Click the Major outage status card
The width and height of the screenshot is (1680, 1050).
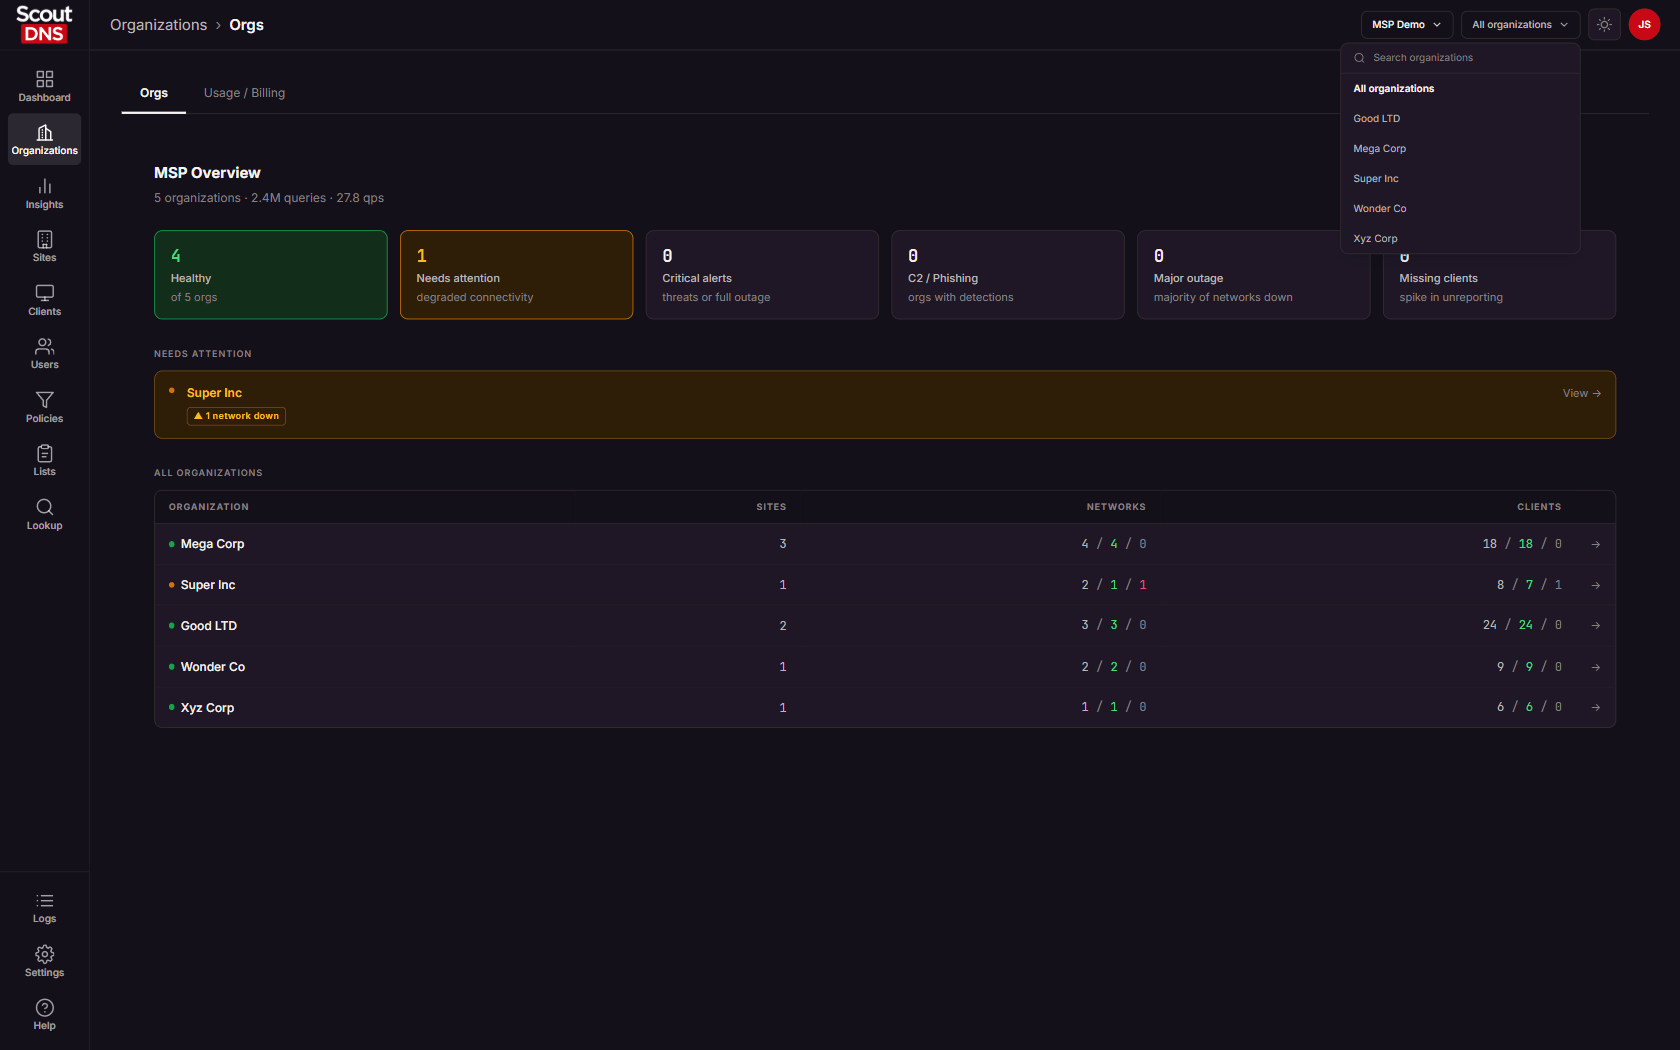tap(1253, 275)
